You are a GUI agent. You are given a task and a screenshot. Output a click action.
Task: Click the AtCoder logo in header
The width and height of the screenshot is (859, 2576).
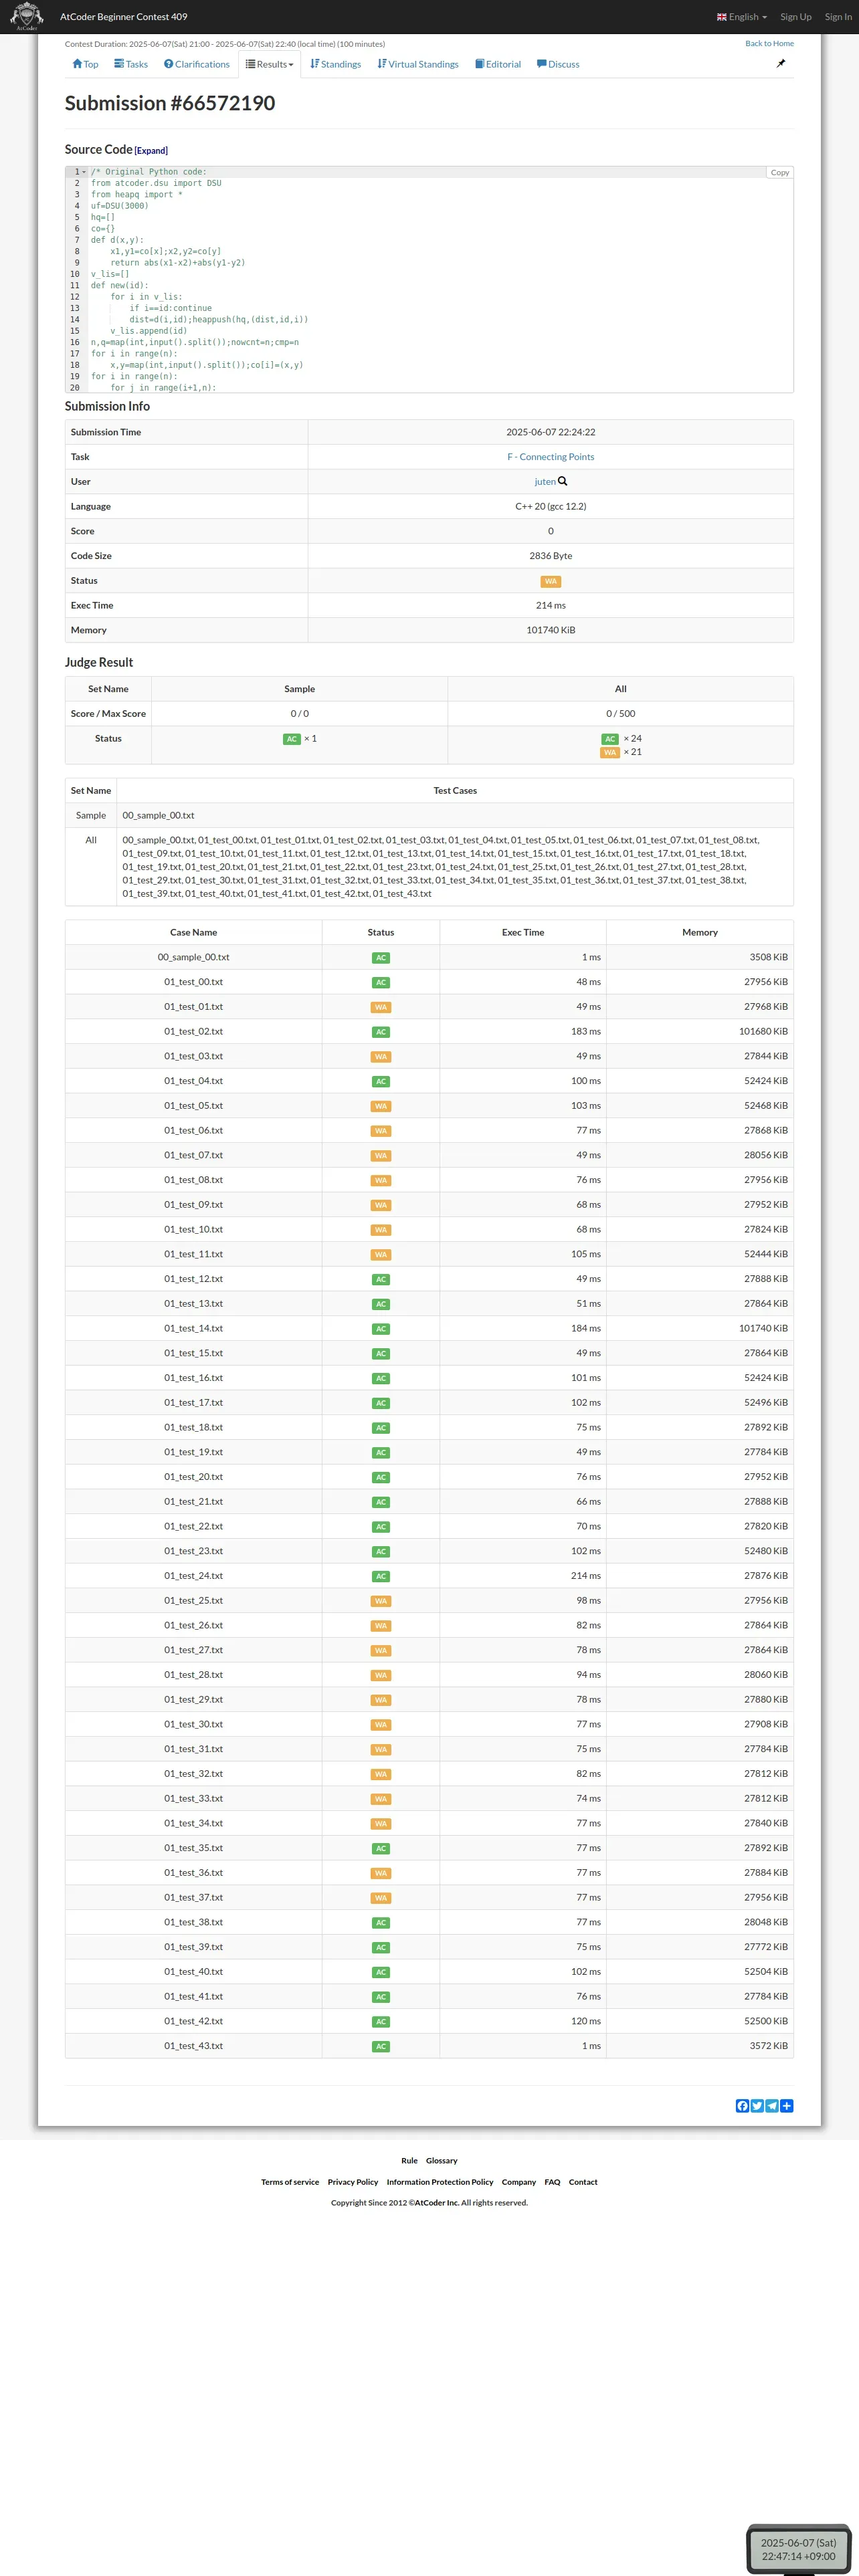(x=27, y=16)
